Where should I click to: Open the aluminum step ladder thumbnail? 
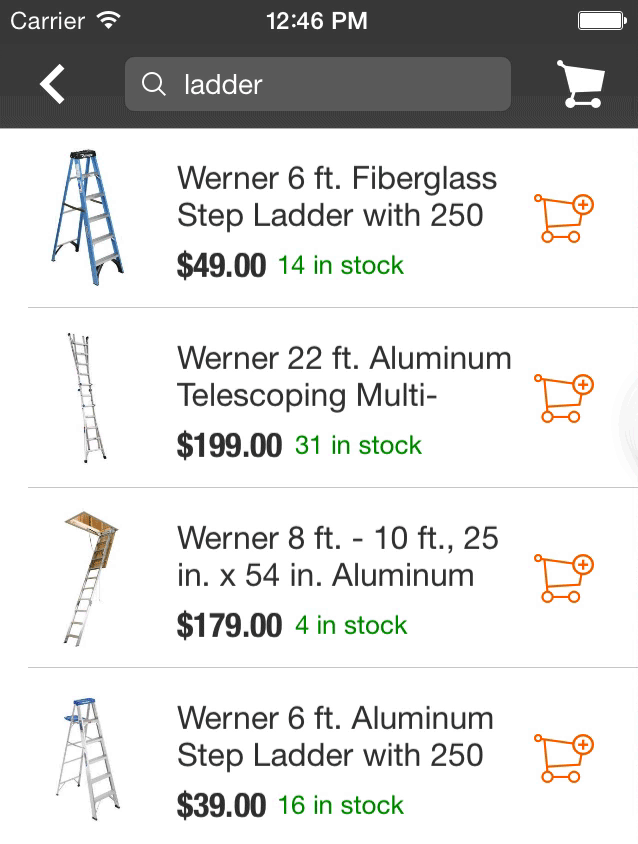pyautogui.click(x=88, y=758)
